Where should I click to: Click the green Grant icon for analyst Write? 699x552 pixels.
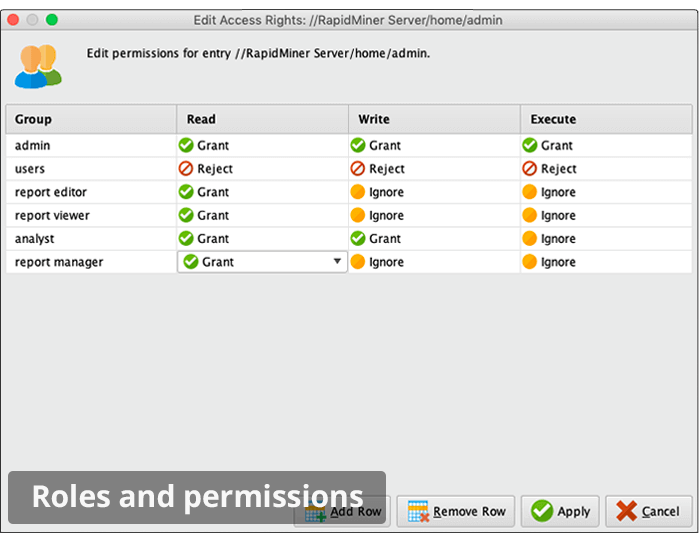[358, 239]
